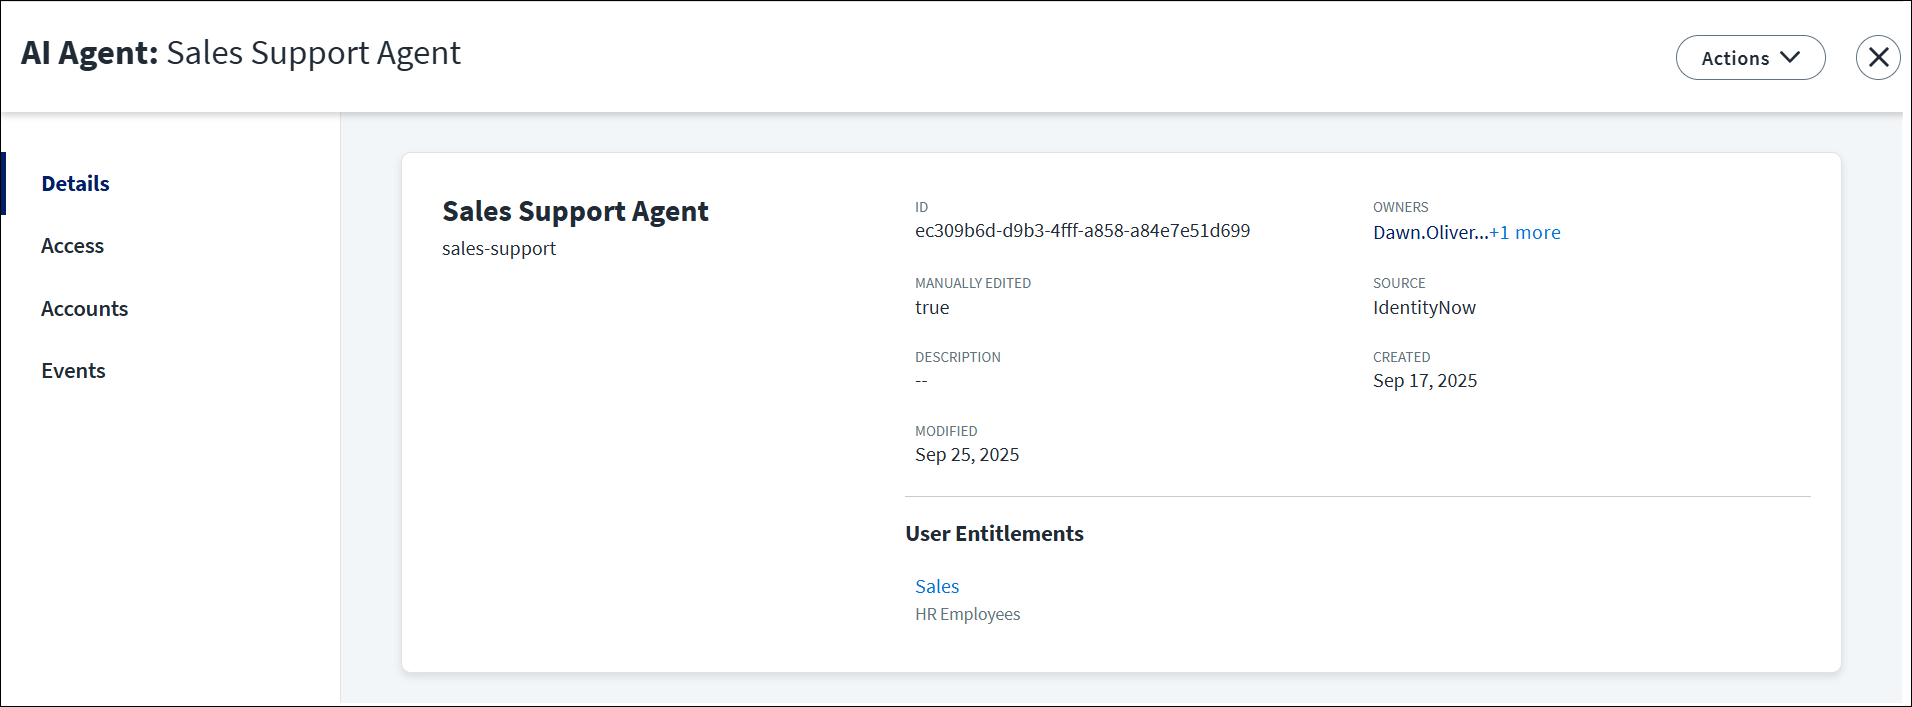This screenshot has width=1912, height=707.
Task: Go to the Events tab
Action: [x=73, y=371]
